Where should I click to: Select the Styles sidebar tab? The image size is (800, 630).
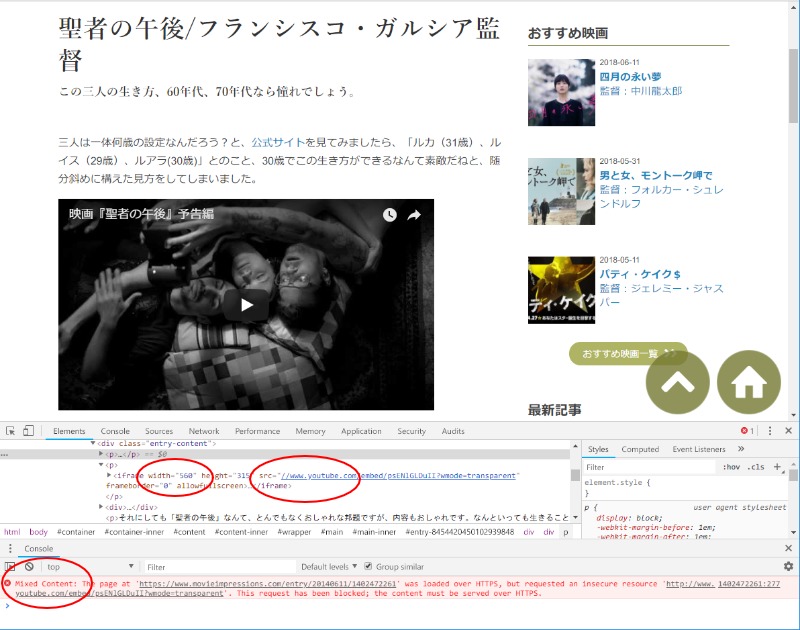597,449
